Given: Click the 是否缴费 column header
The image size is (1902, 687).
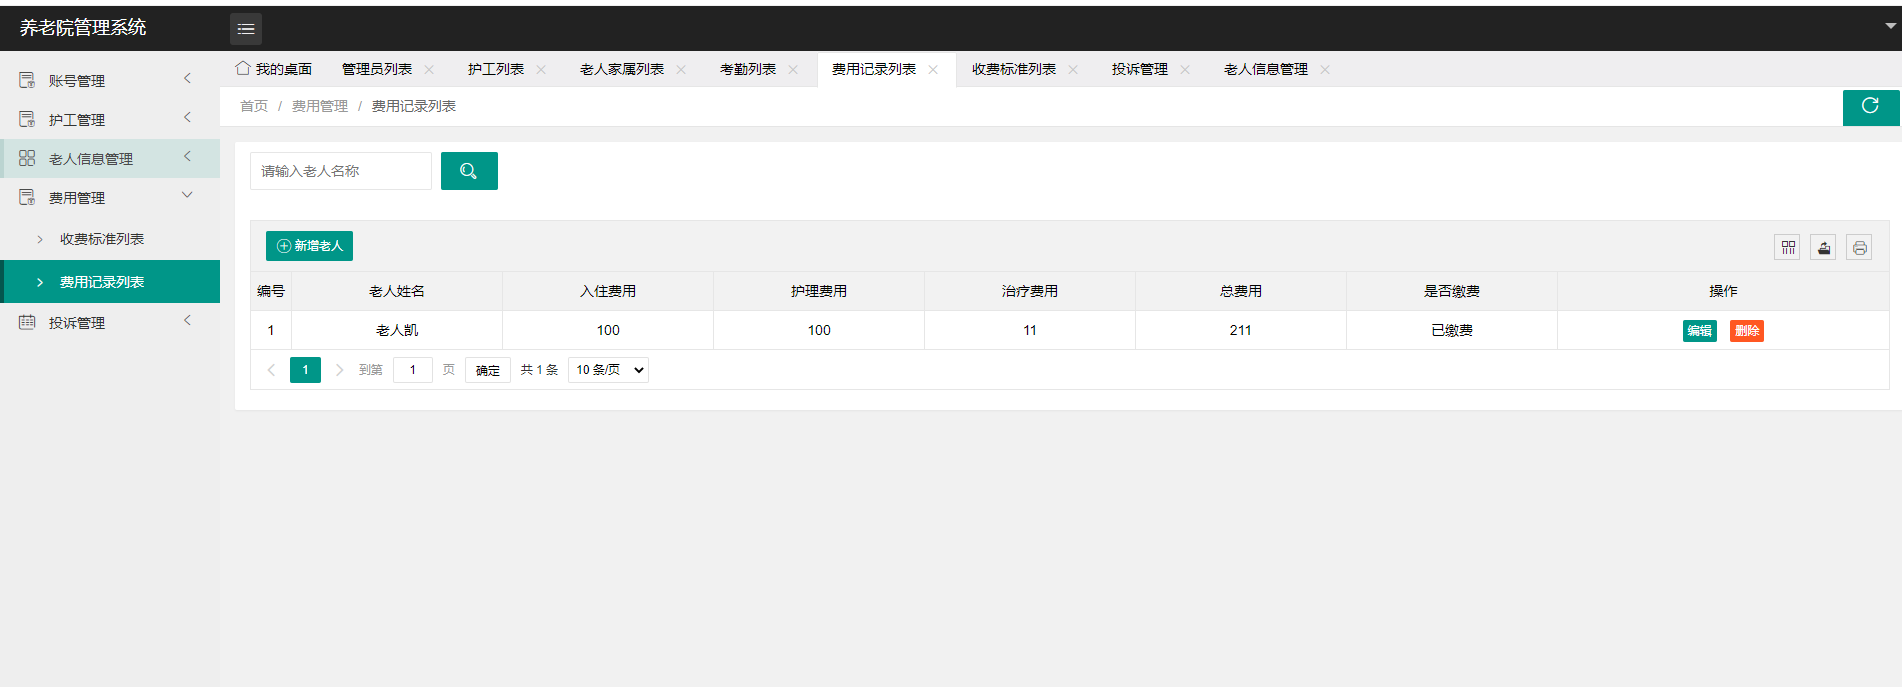Looking at the screenshot, I should (x=1452, y=291).
